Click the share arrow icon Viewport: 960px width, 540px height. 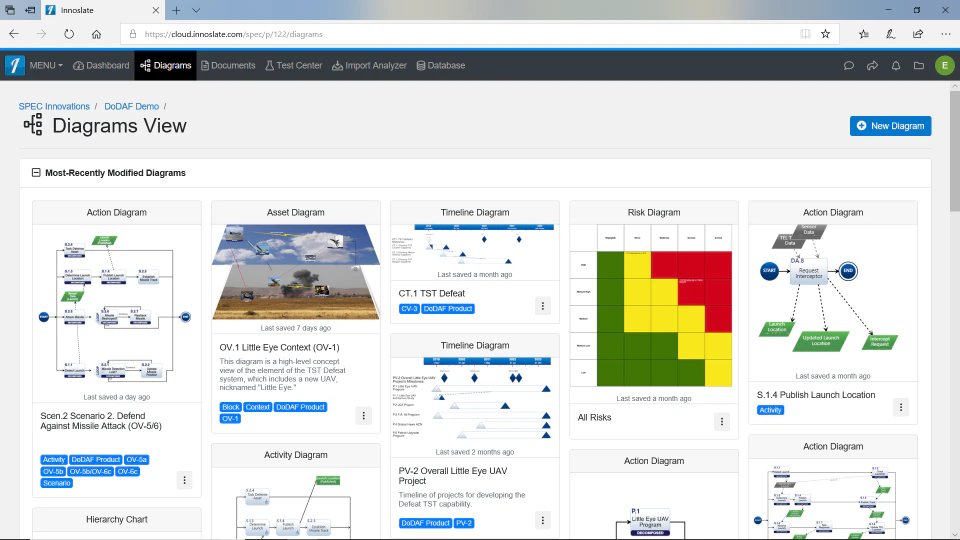[x=872, y=66]
